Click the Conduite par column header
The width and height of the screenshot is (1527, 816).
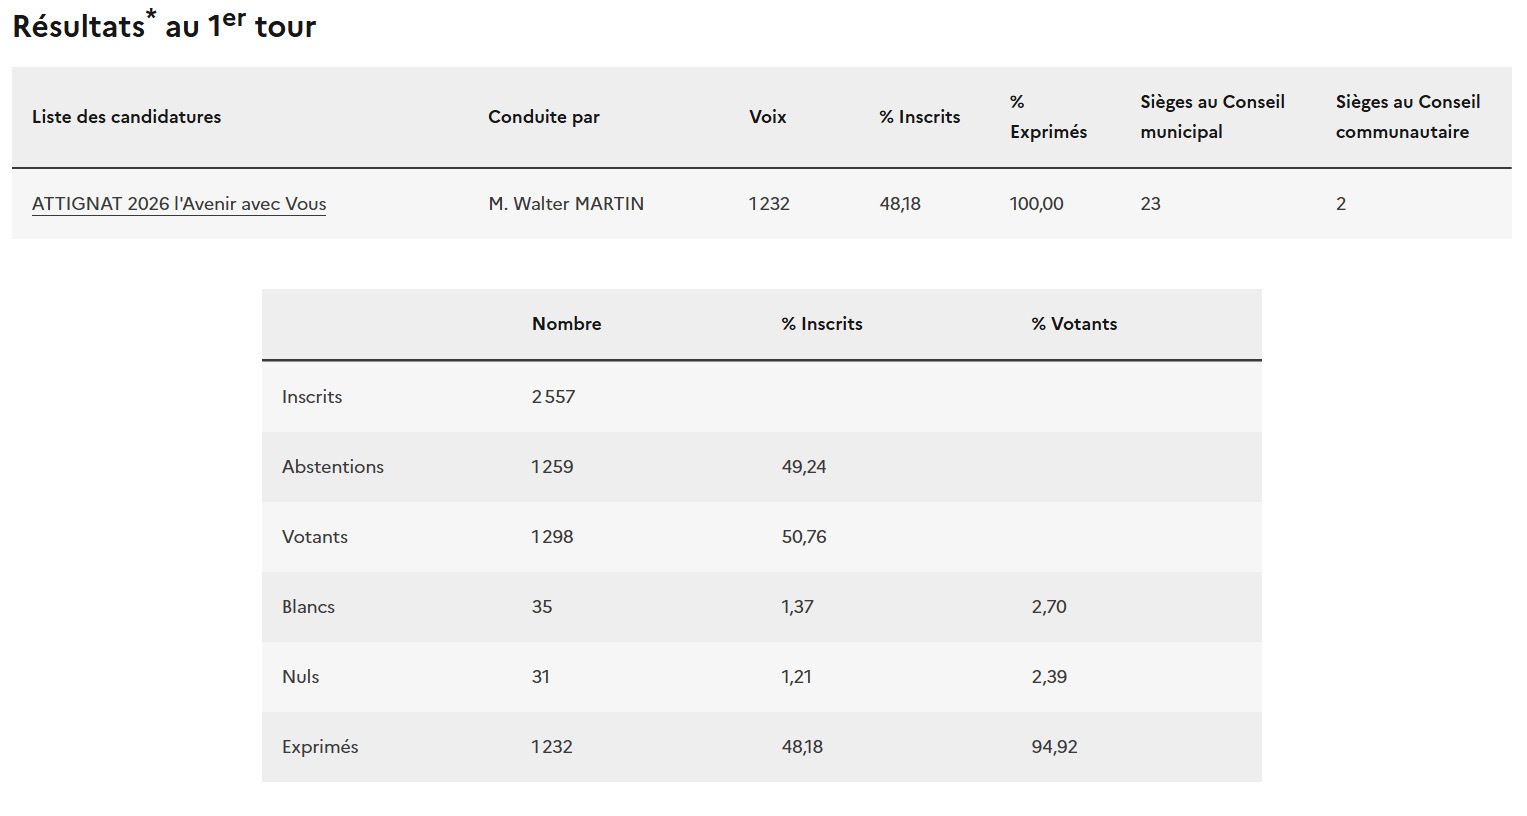[543, 117]
